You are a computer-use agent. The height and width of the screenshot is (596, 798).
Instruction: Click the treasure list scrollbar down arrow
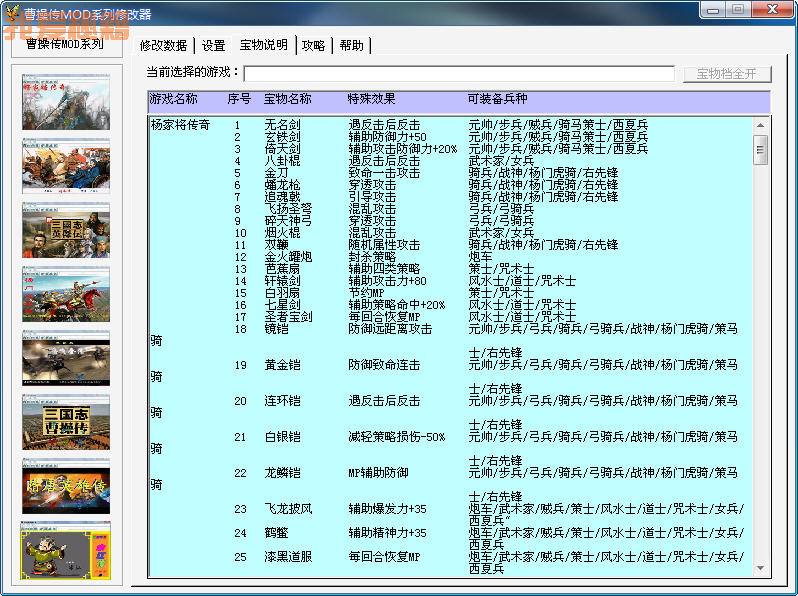(x=761, y=568)
